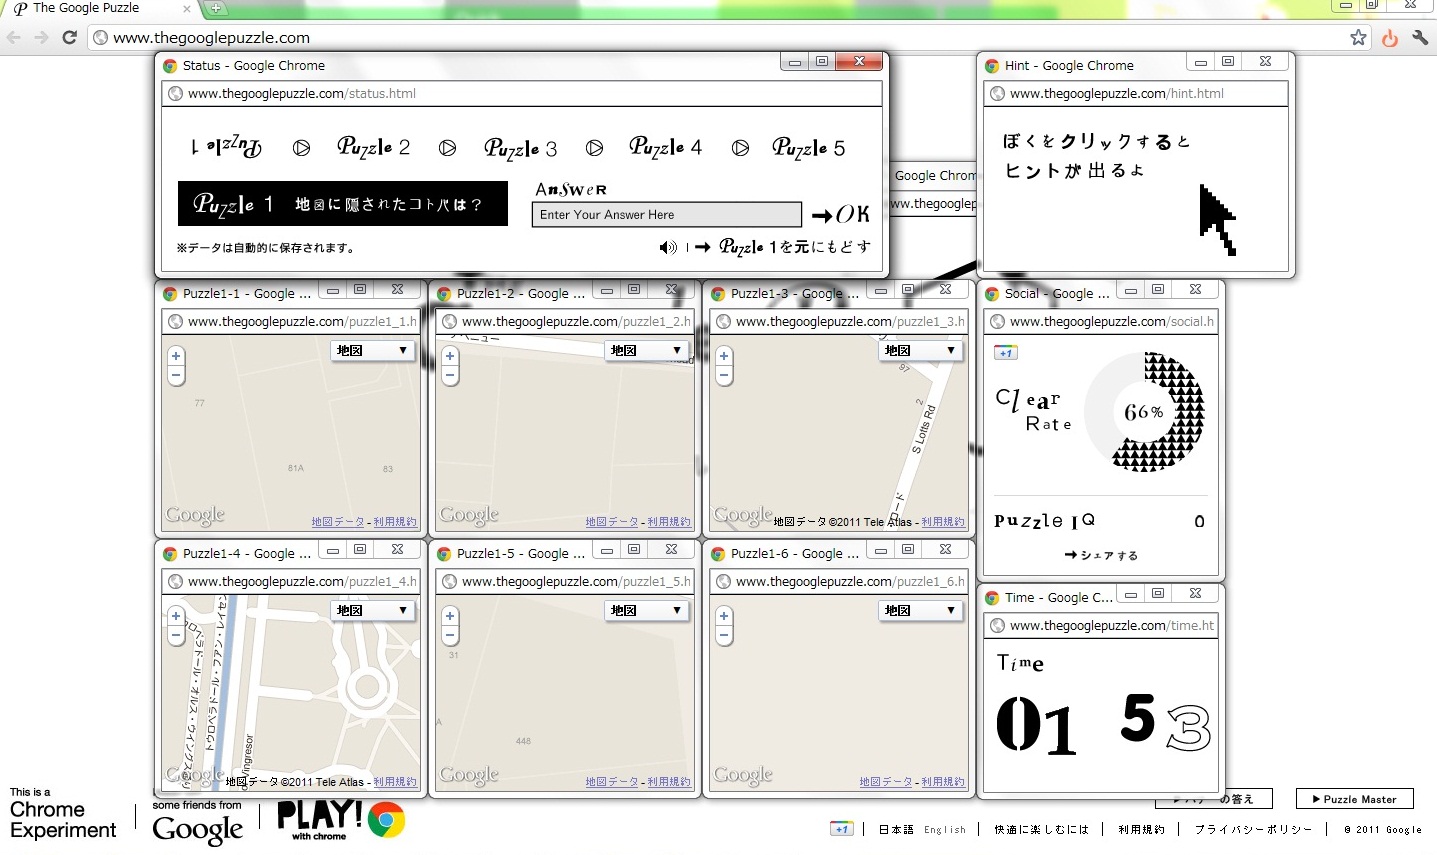This screenshot has height=855, width=1437.
Task: Open the 地図 dropdown in Puzzle1-1
Action: 373,351
